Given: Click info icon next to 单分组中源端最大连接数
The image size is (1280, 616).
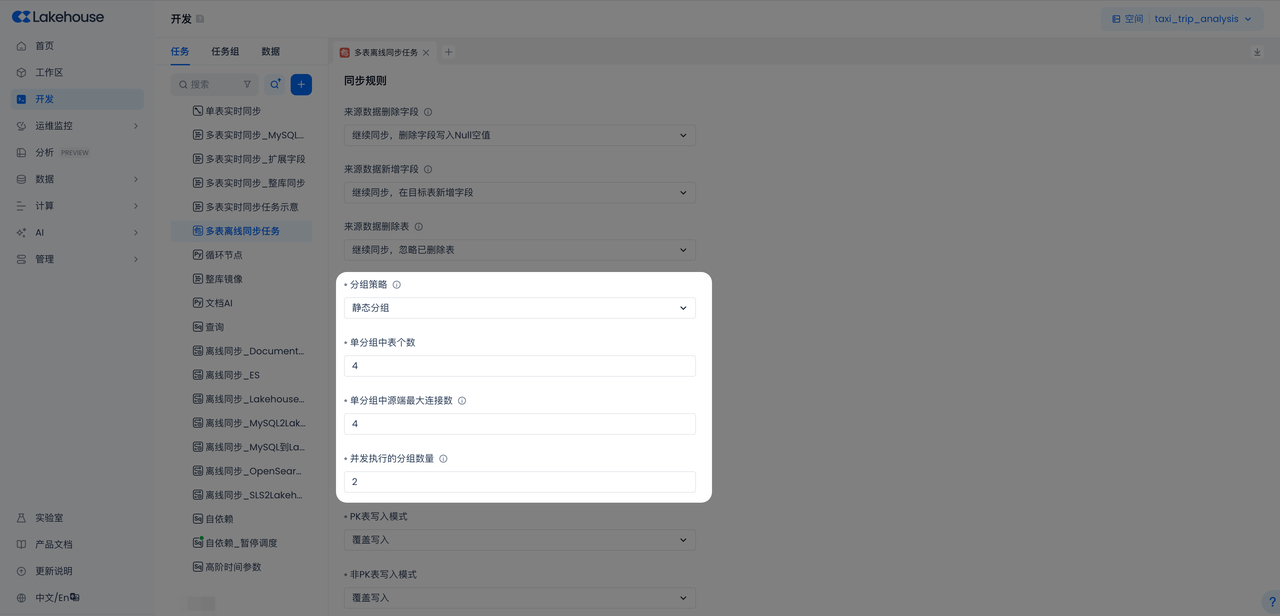Looking at the screenshot, I should (x=462, y=401).
